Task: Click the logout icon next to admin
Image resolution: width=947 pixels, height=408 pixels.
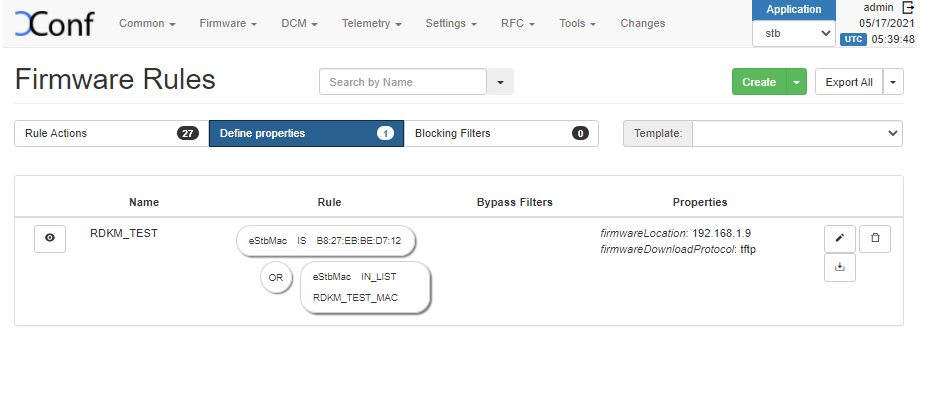Action: 908,7
